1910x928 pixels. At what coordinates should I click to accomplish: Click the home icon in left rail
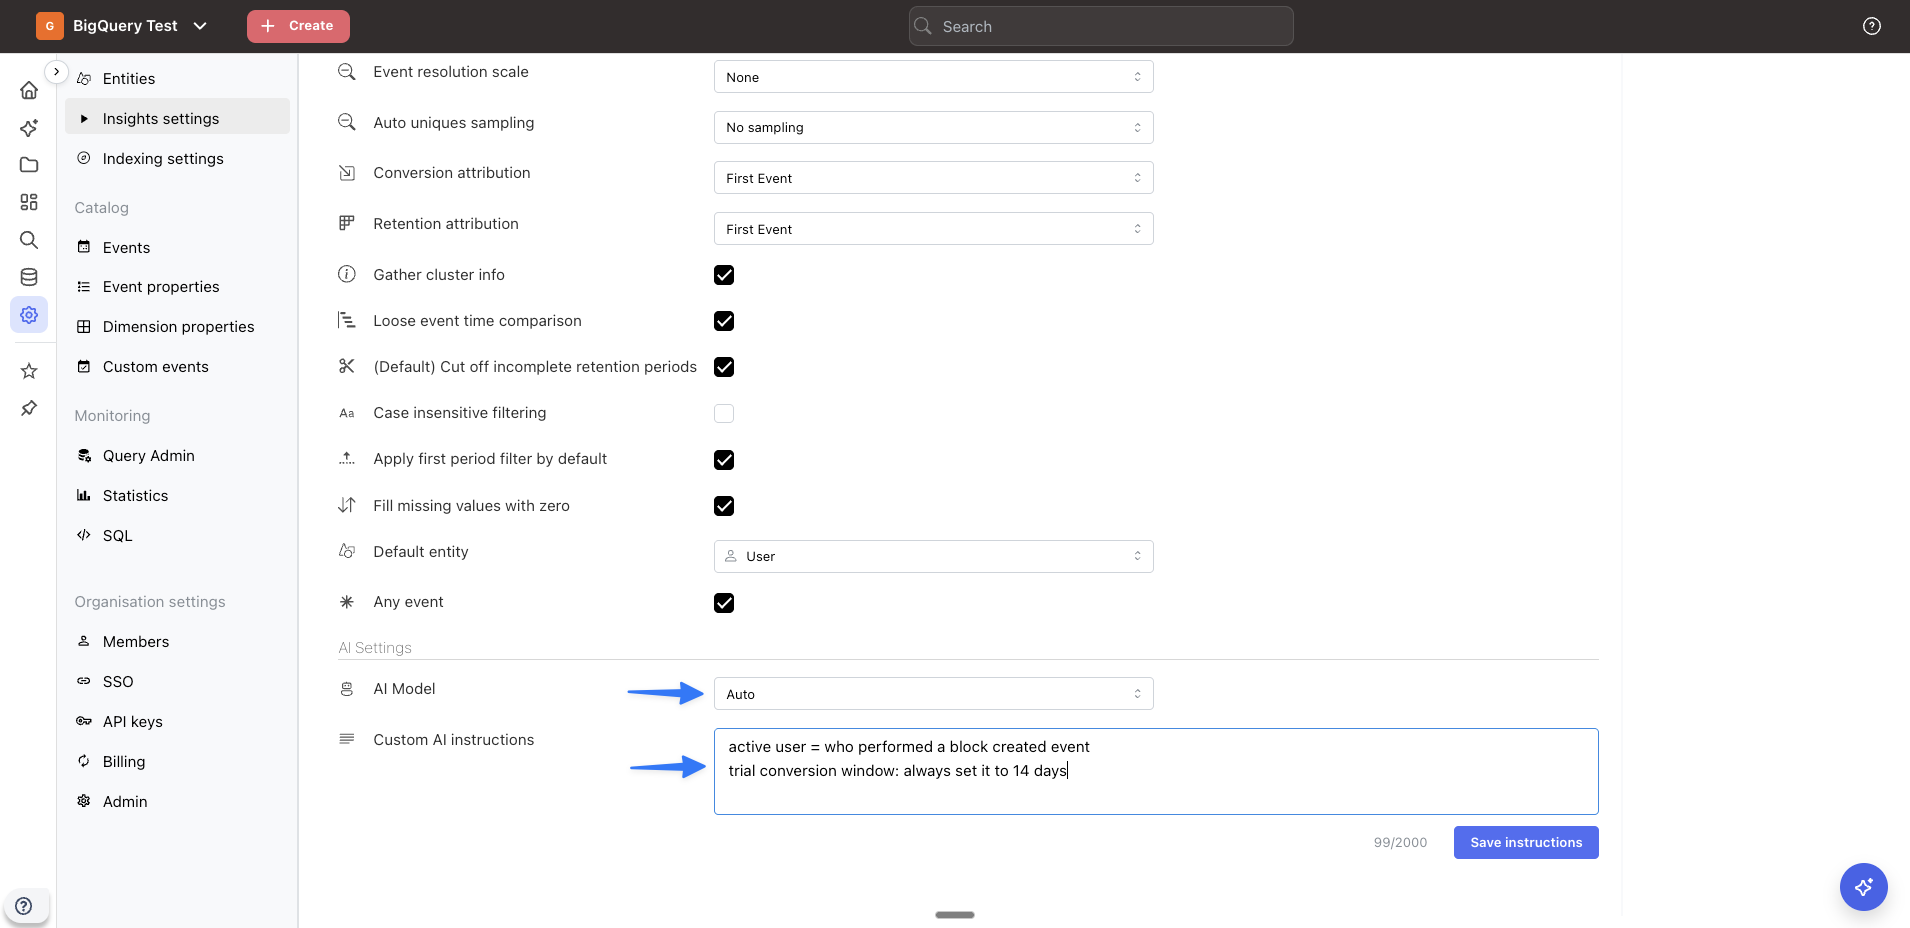point(29,91)
